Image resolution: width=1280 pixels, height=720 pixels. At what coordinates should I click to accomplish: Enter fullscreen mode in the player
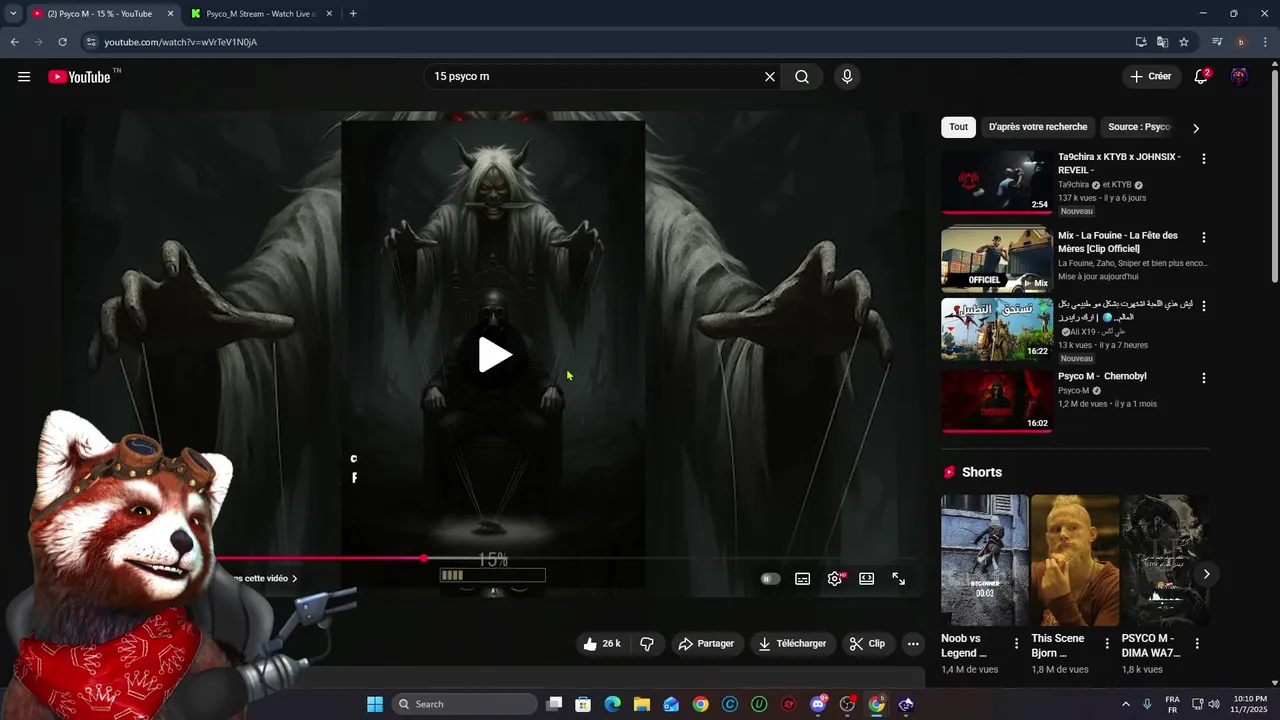(x=899, y=579)
